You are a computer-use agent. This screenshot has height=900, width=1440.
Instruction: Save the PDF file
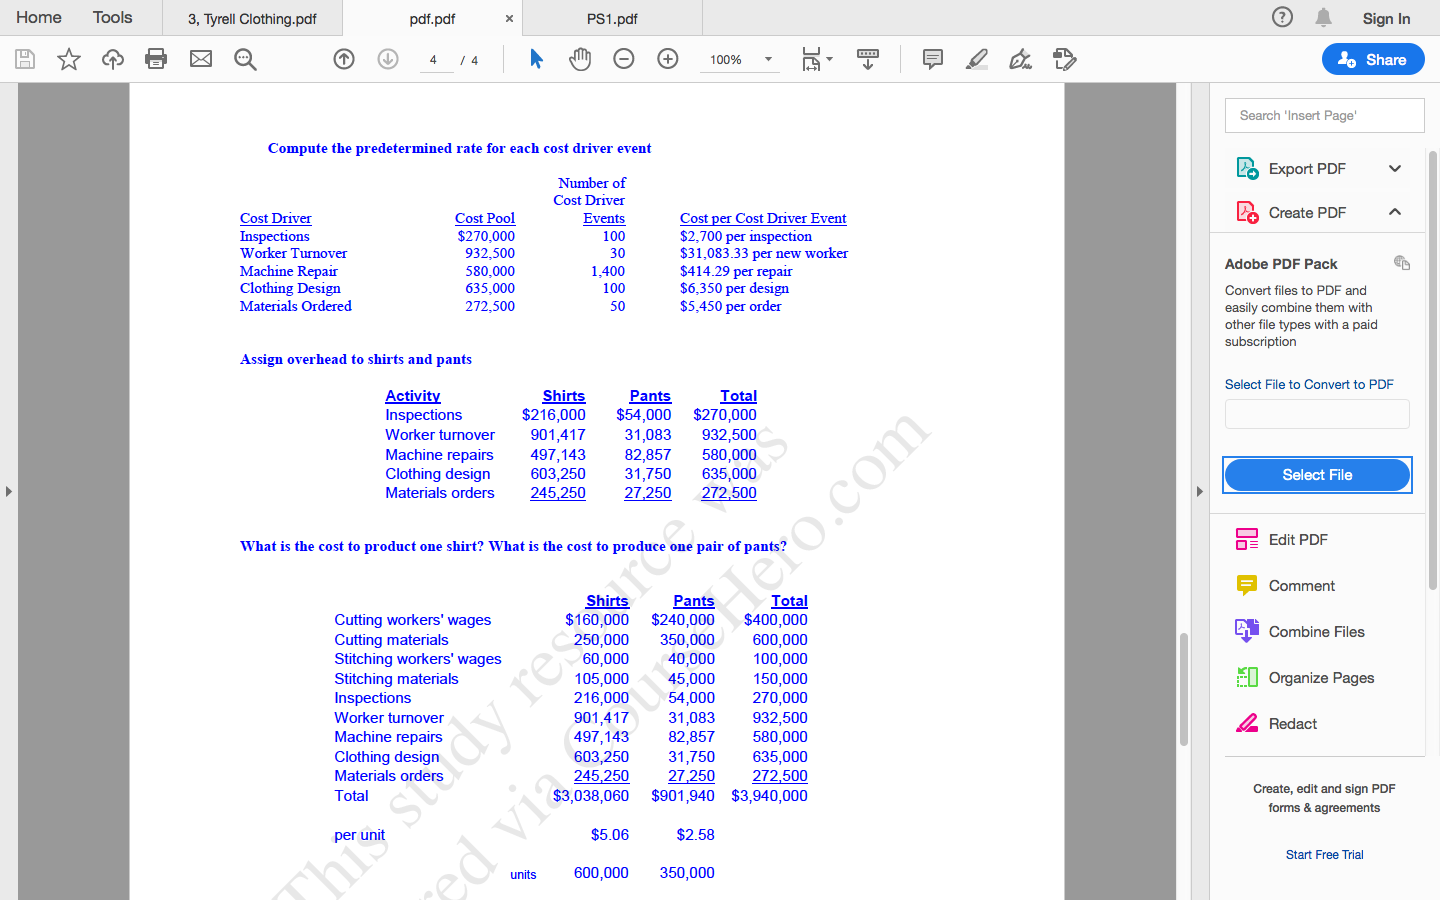(24, 59)
